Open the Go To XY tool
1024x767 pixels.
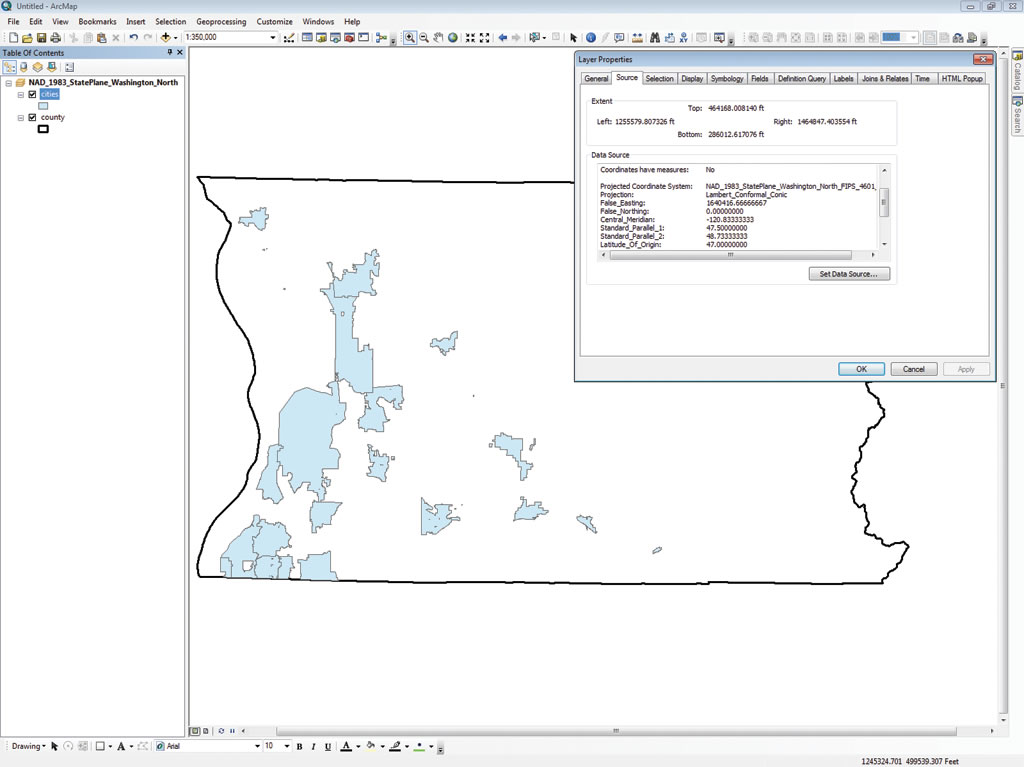[683, 38]
